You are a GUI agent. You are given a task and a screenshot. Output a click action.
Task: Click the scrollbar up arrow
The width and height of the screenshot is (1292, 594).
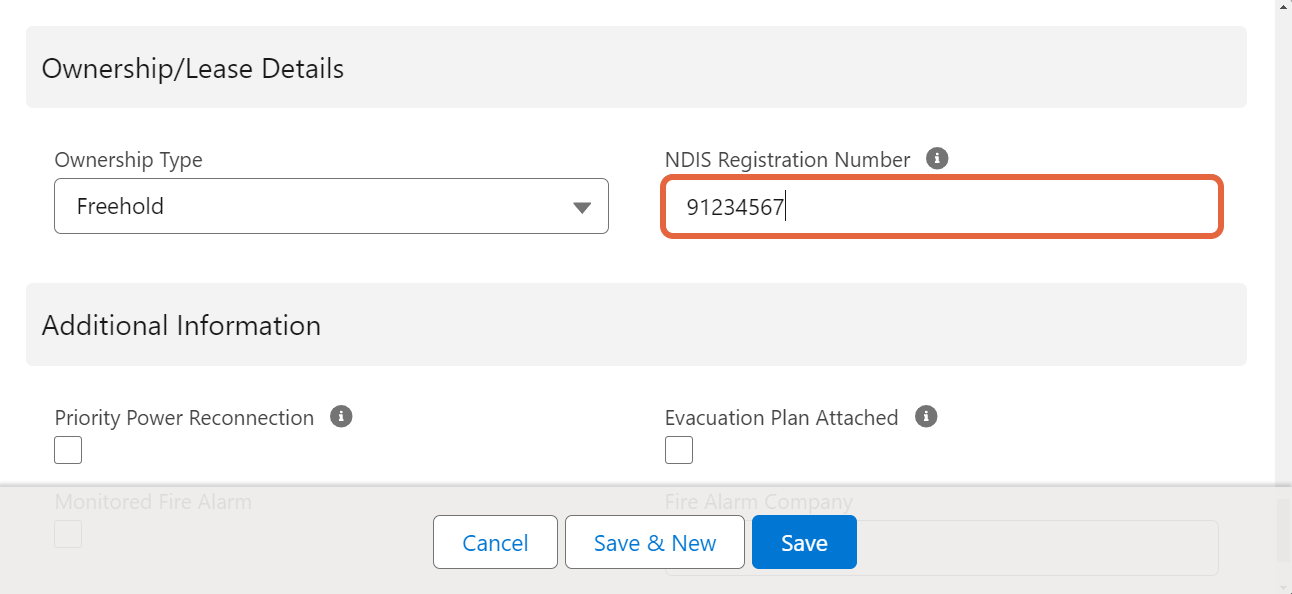pyautogui.click(x=1283, y=8)
